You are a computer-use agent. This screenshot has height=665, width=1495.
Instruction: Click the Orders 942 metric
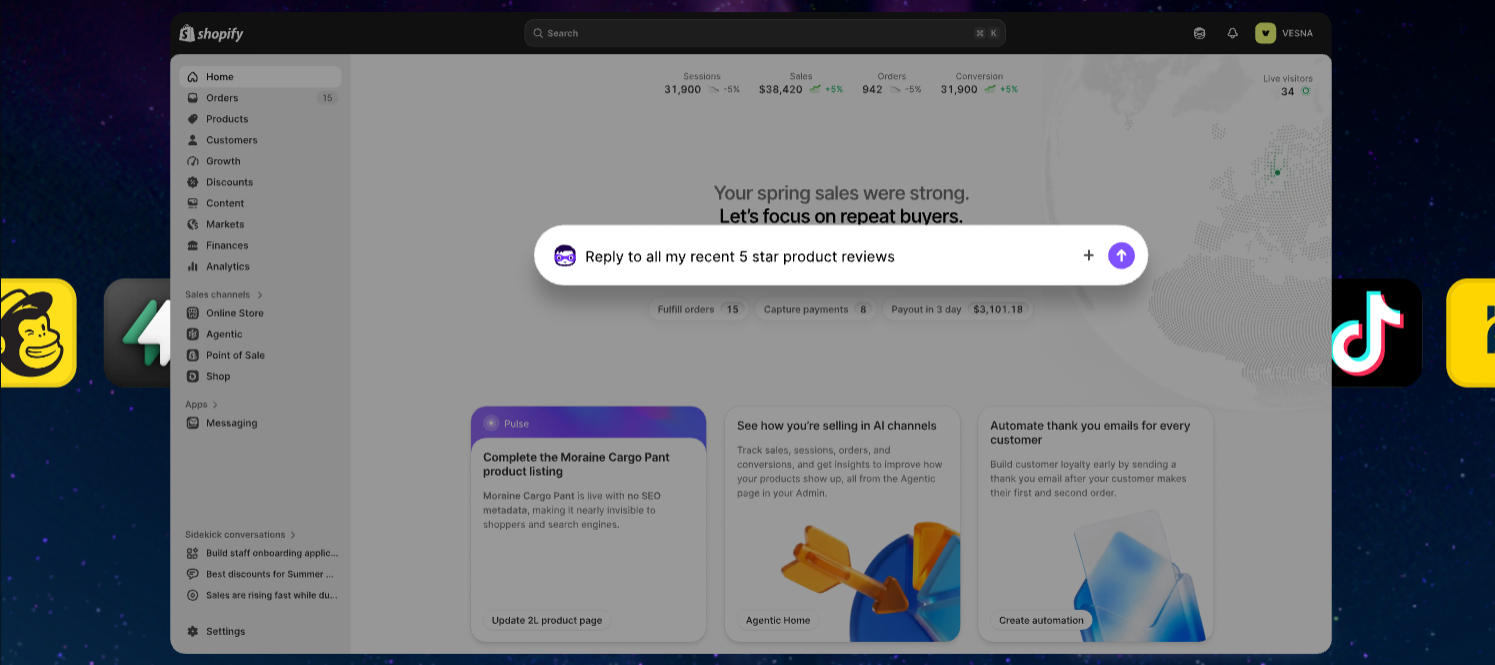(x=892, y=84)
